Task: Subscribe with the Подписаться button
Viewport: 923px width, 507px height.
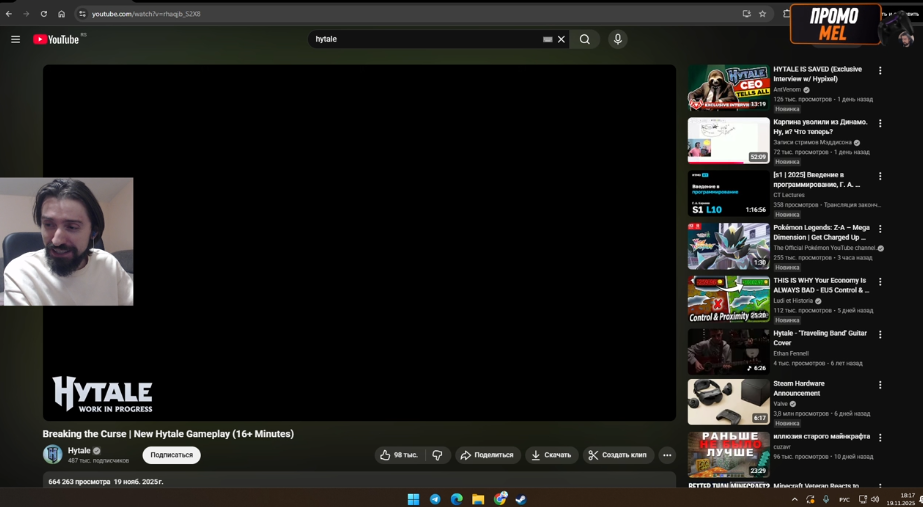Action: pos(171,455)
